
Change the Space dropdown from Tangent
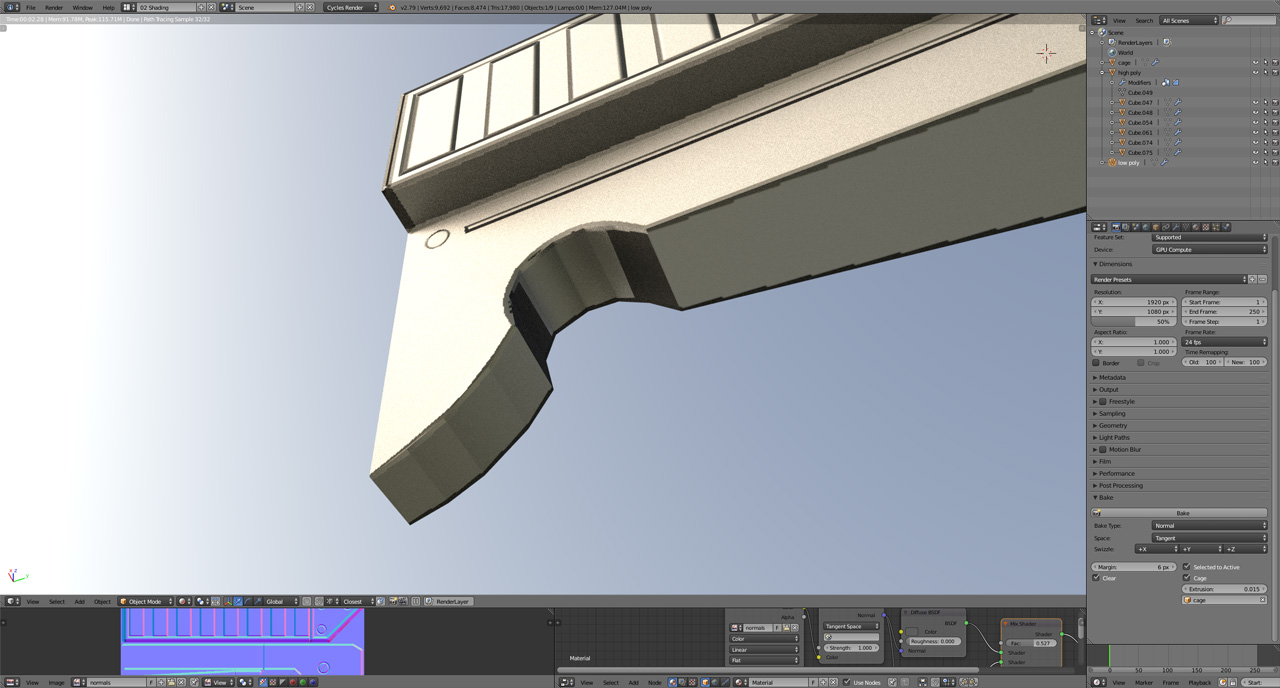coord(1209,538)
